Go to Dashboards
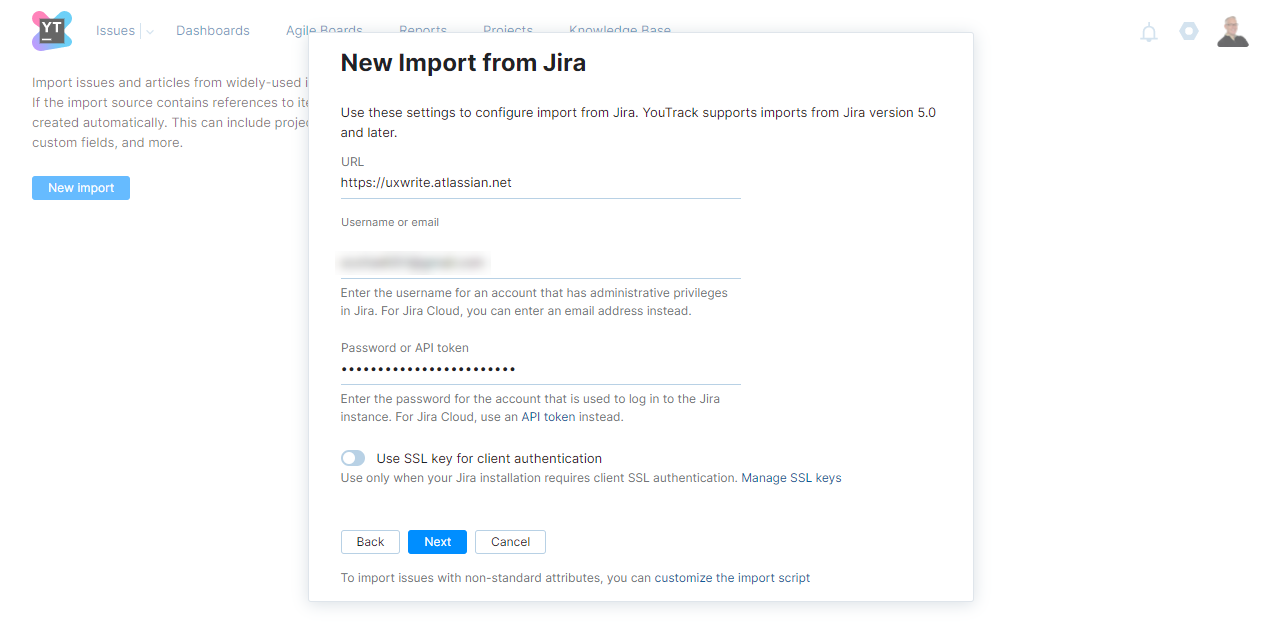This screenshot has width=1281, height=637. tap(213, 31)
